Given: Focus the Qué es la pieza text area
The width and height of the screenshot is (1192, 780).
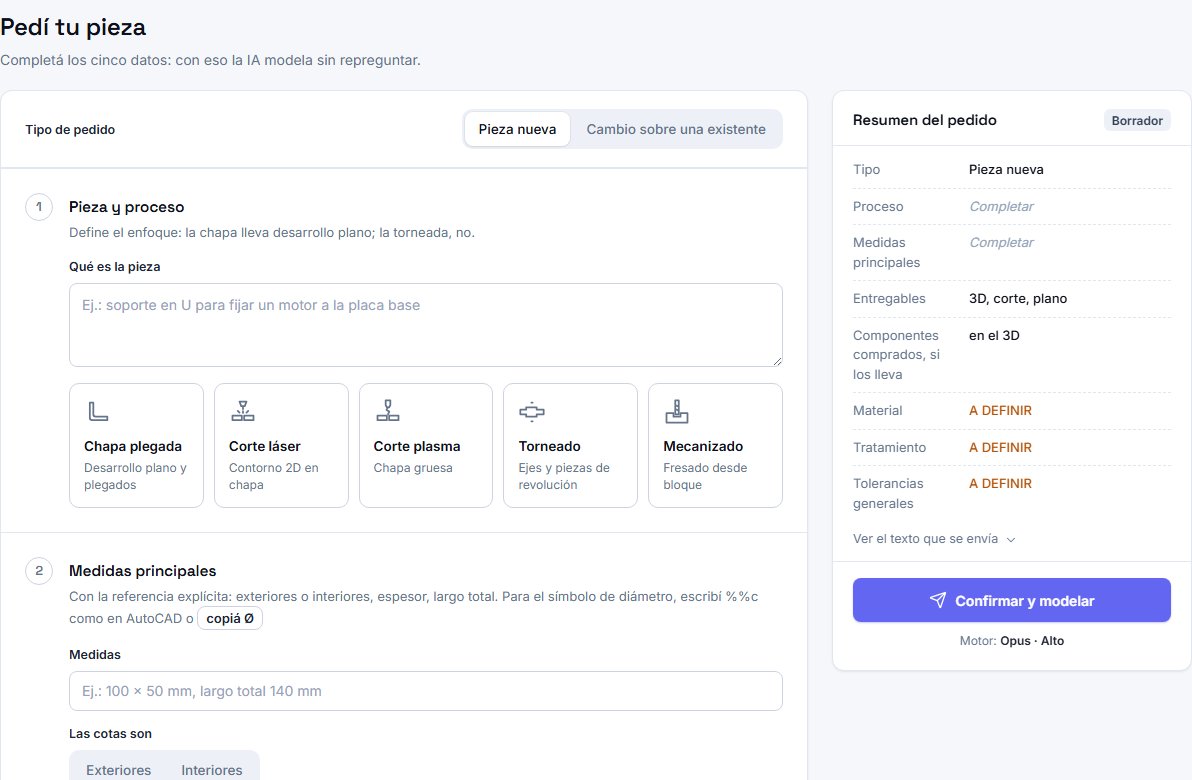Looking at the screenshot, I should [x=426, y=325].
